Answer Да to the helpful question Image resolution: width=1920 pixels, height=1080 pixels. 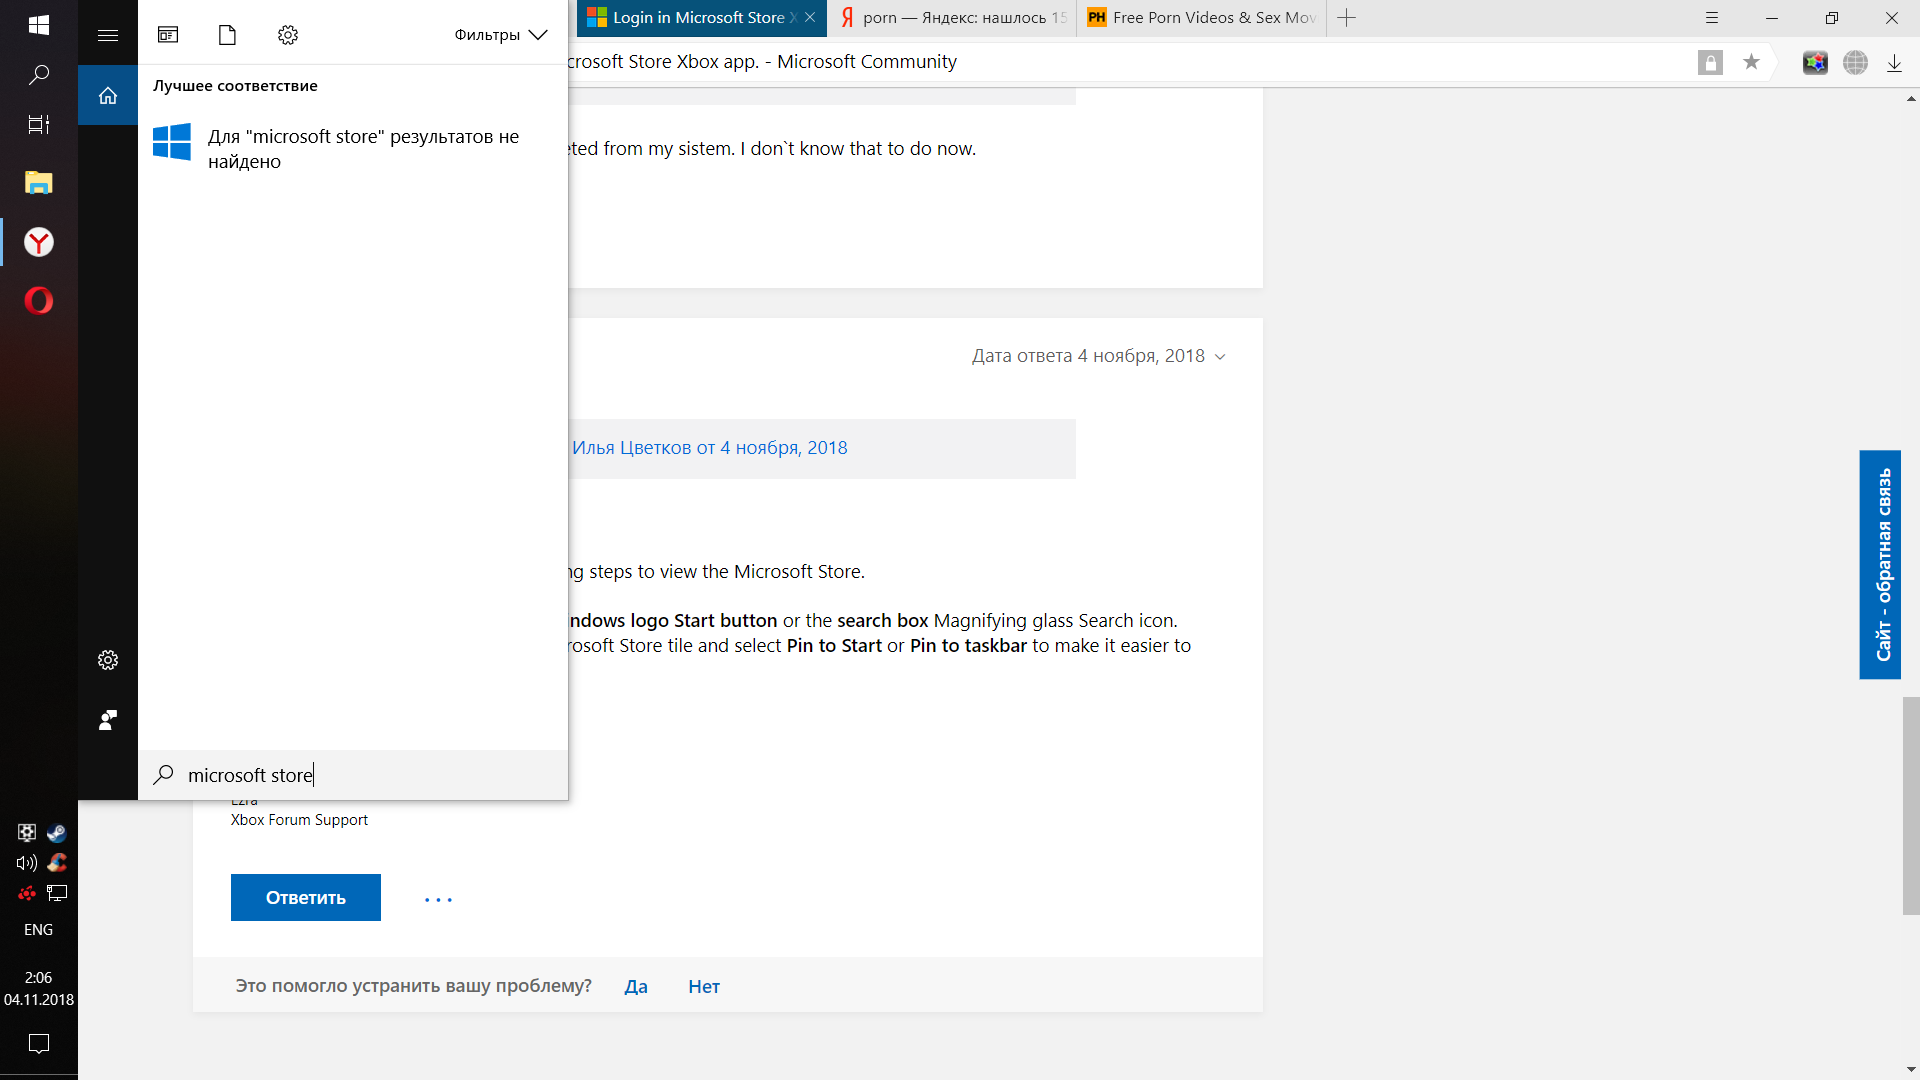pos(636,987)
